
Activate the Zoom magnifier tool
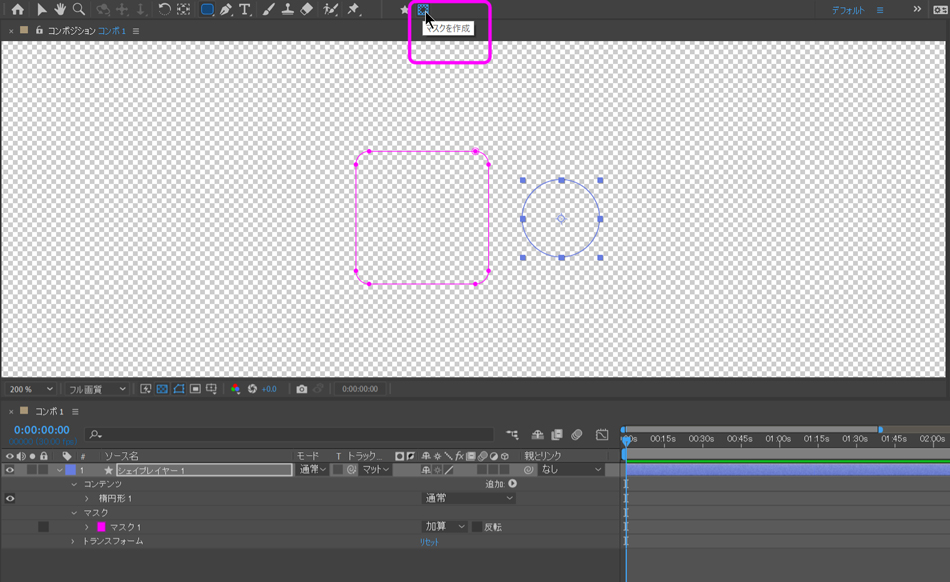(79, 10)
